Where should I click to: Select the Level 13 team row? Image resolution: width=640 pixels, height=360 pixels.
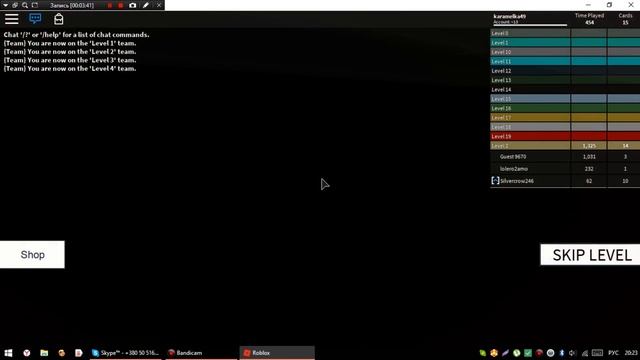click(565, 80)
